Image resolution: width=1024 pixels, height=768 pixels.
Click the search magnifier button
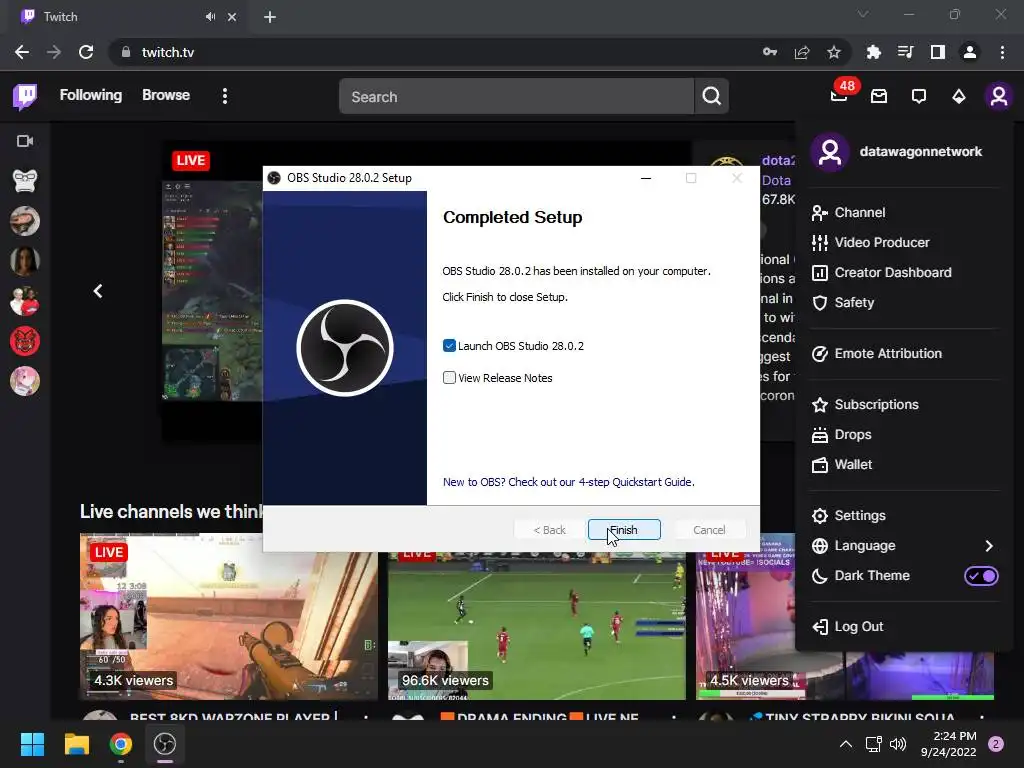click(x=711, y=97)
